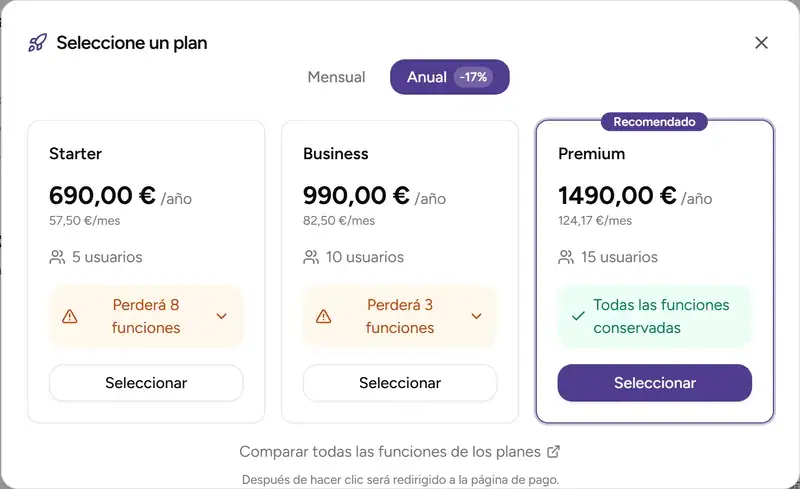Click the warning icon in Business plan
800x489 pixels.
[324, 316]
